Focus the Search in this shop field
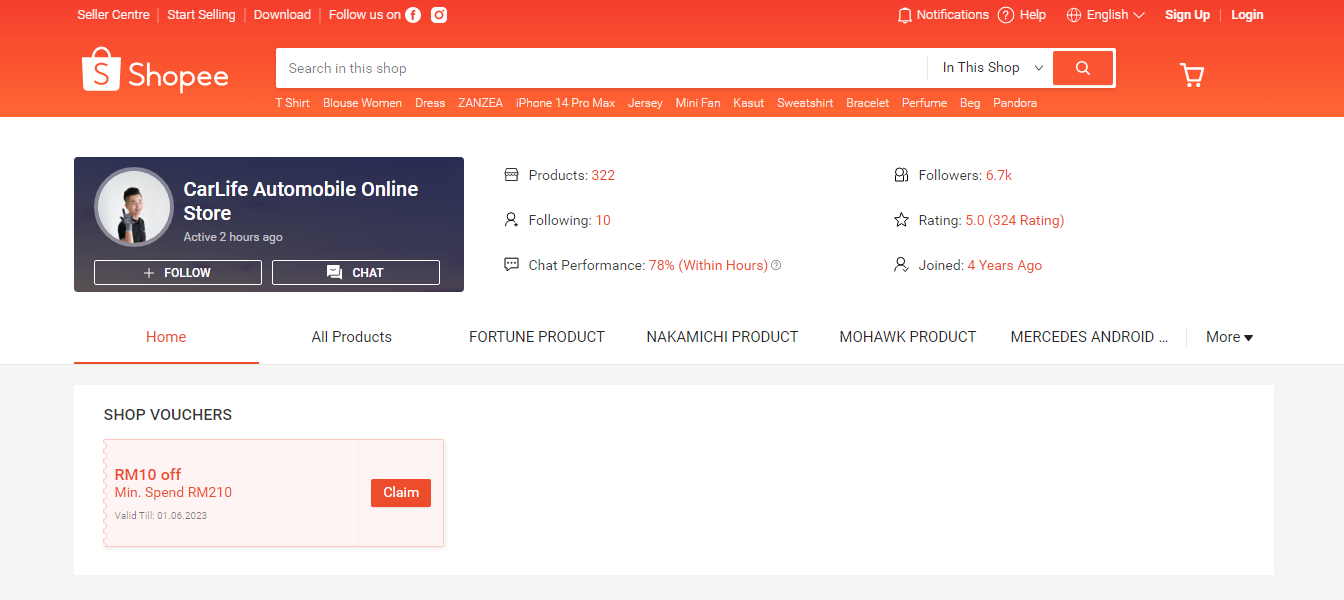1344x600 pixels. pos(602,68)
